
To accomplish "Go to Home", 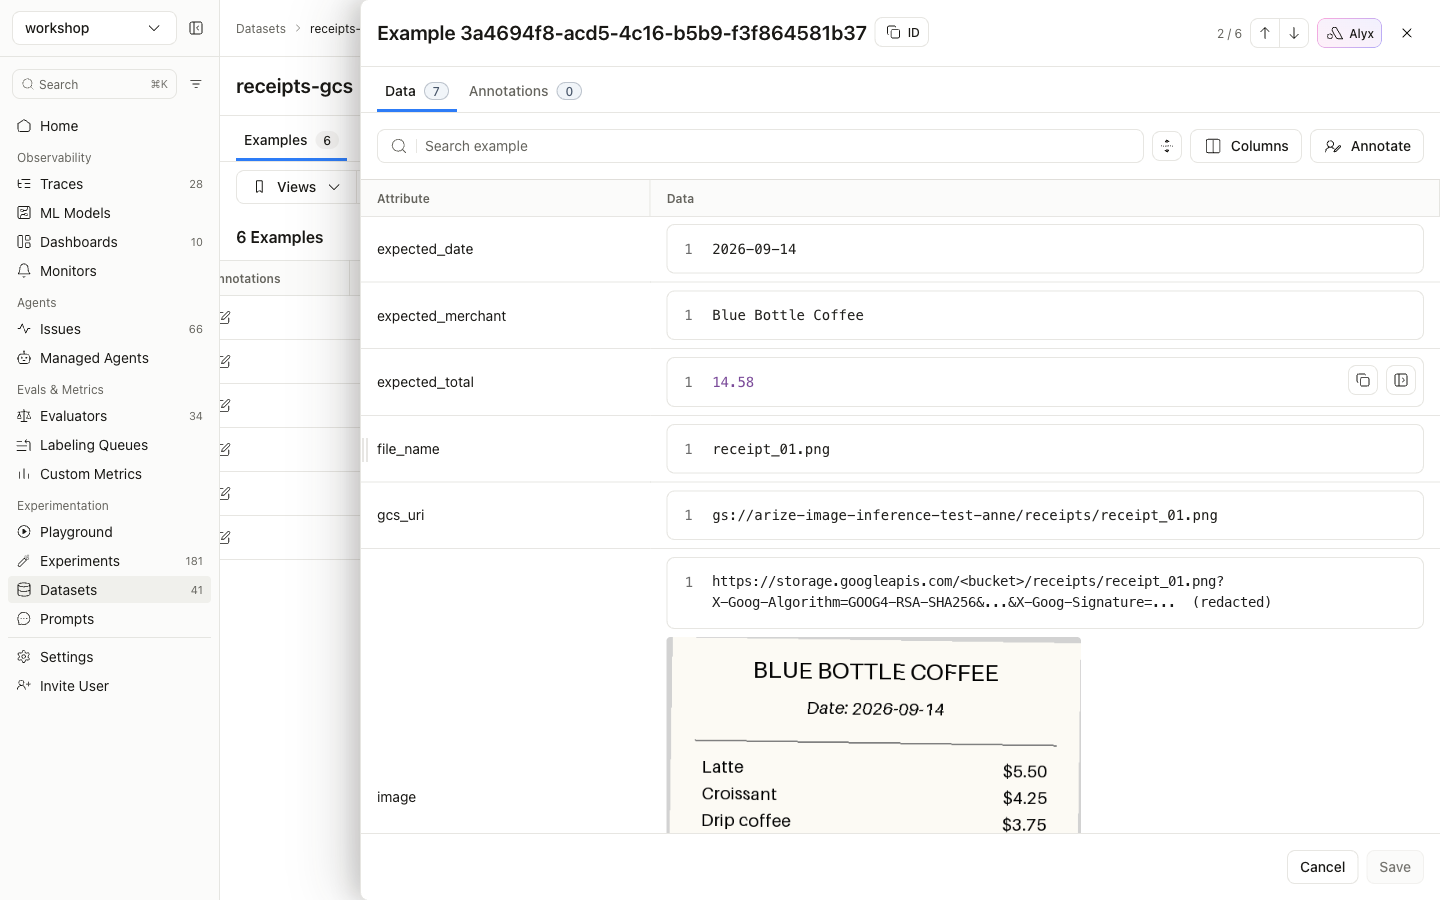I will tap(110, 126).
